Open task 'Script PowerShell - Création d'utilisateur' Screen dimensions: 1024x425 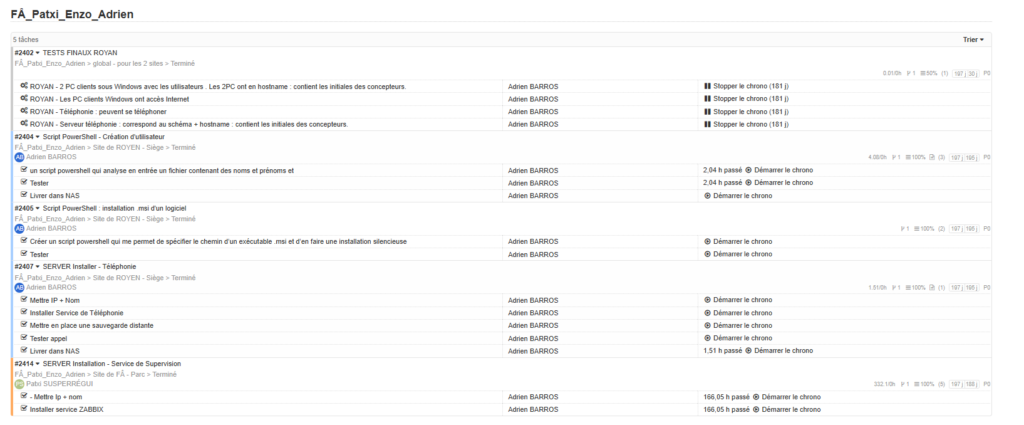104,137
